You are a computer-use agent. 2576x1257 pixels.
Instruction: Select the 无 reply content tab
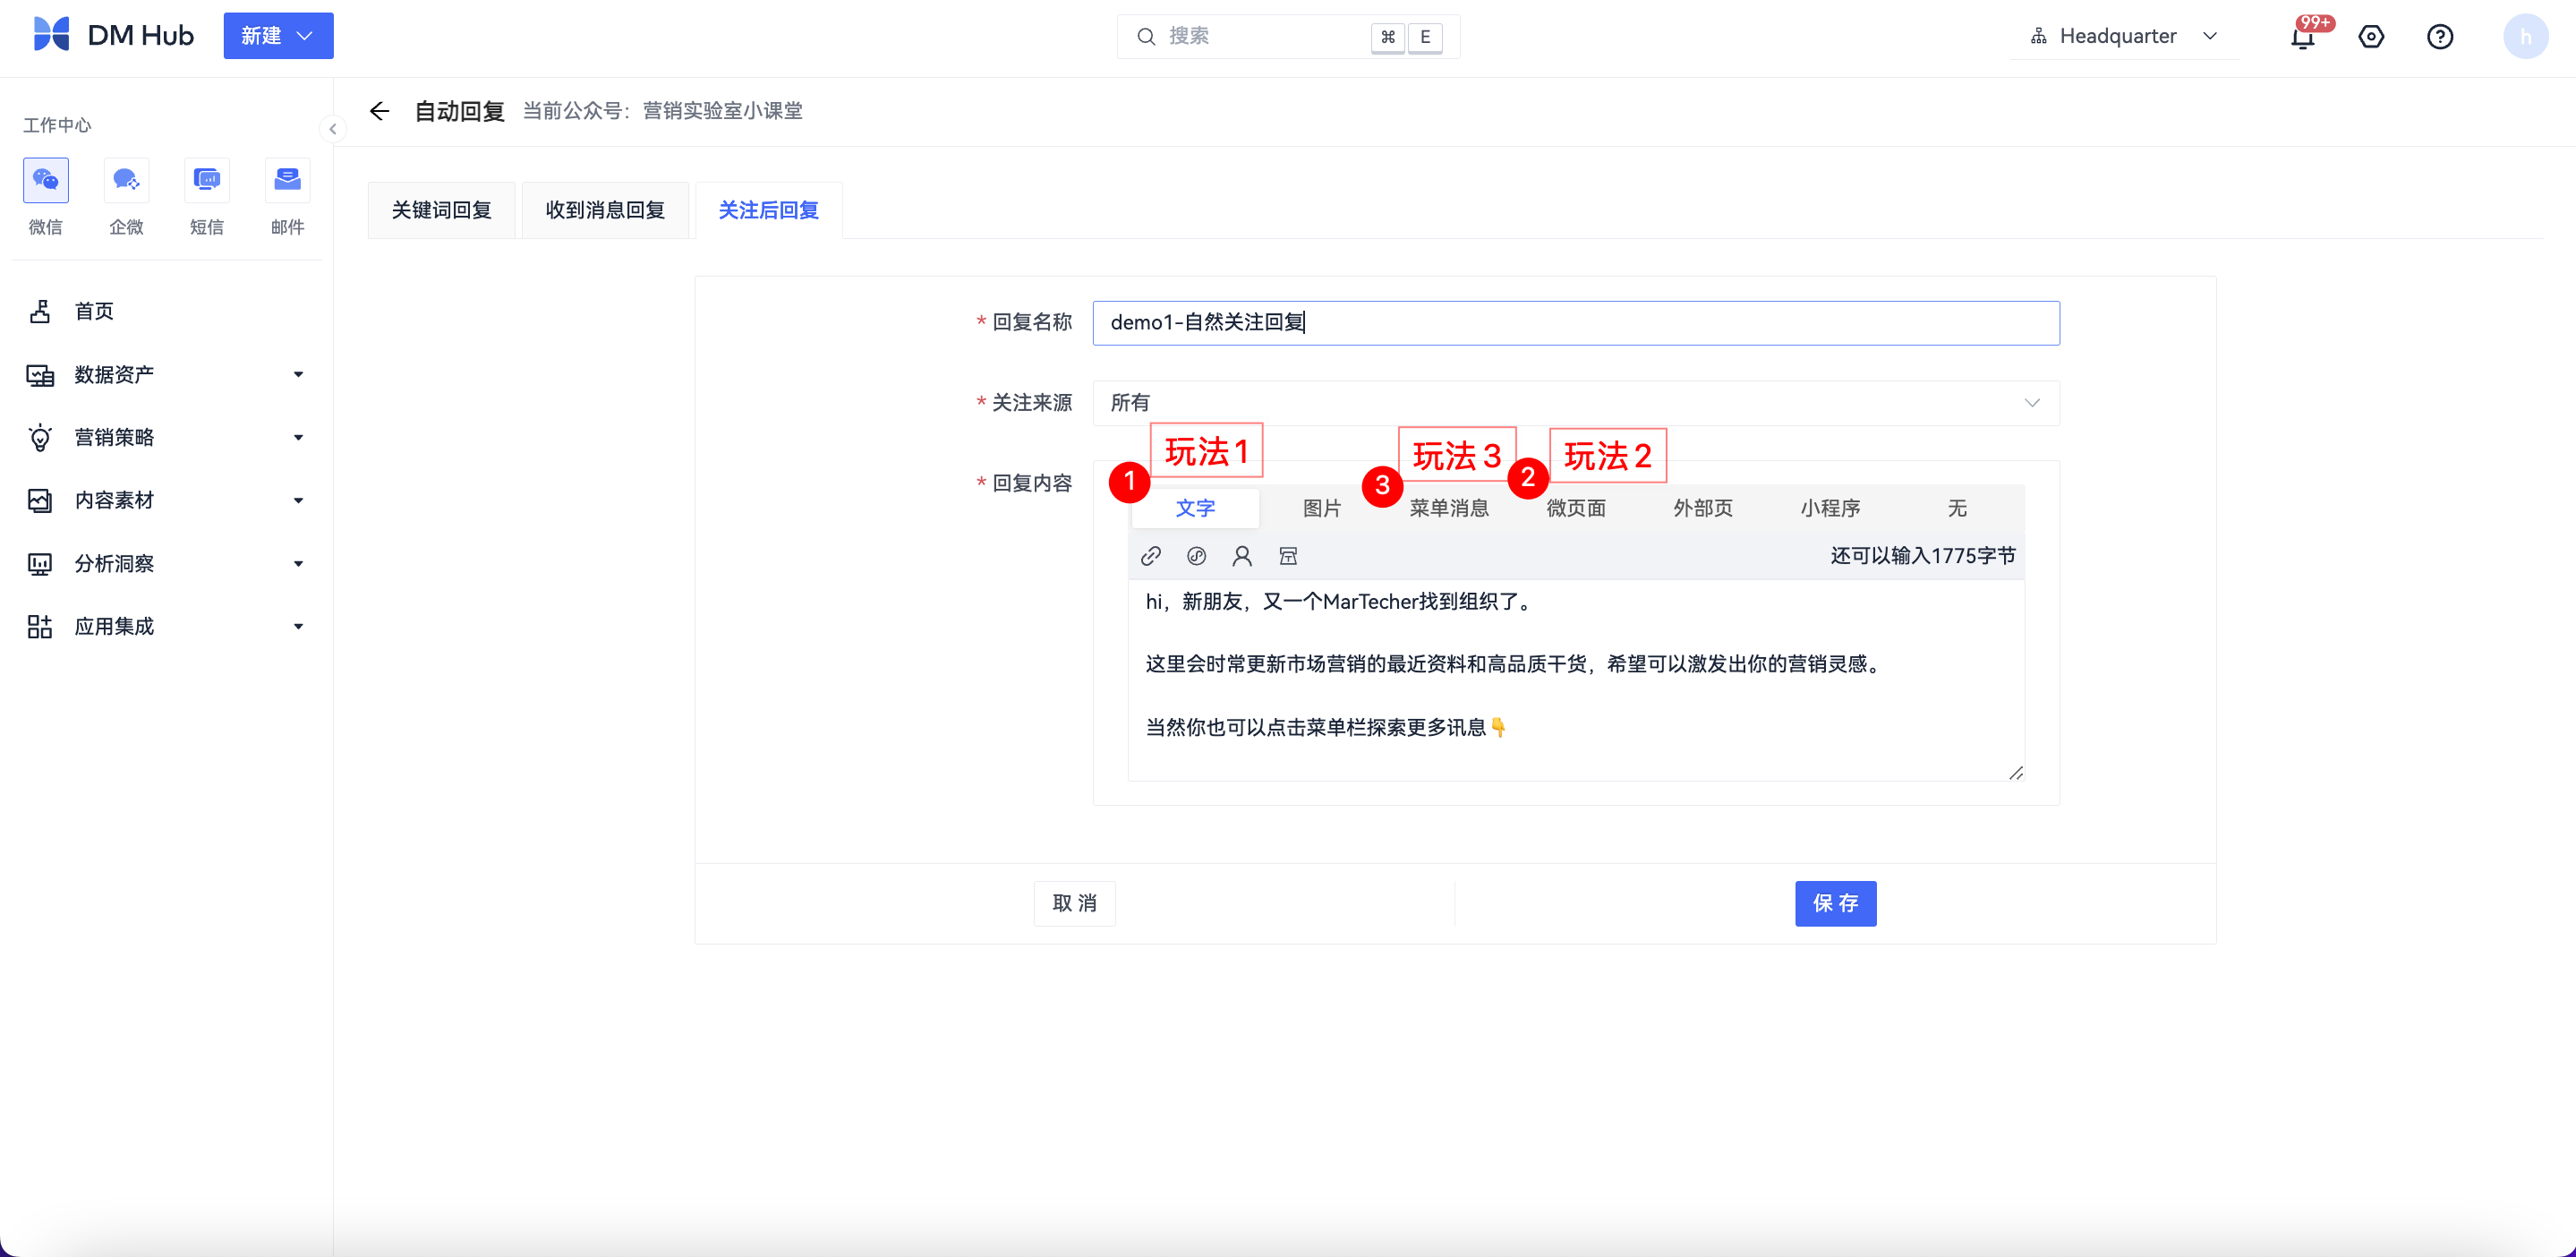(x=1957, y=508)
